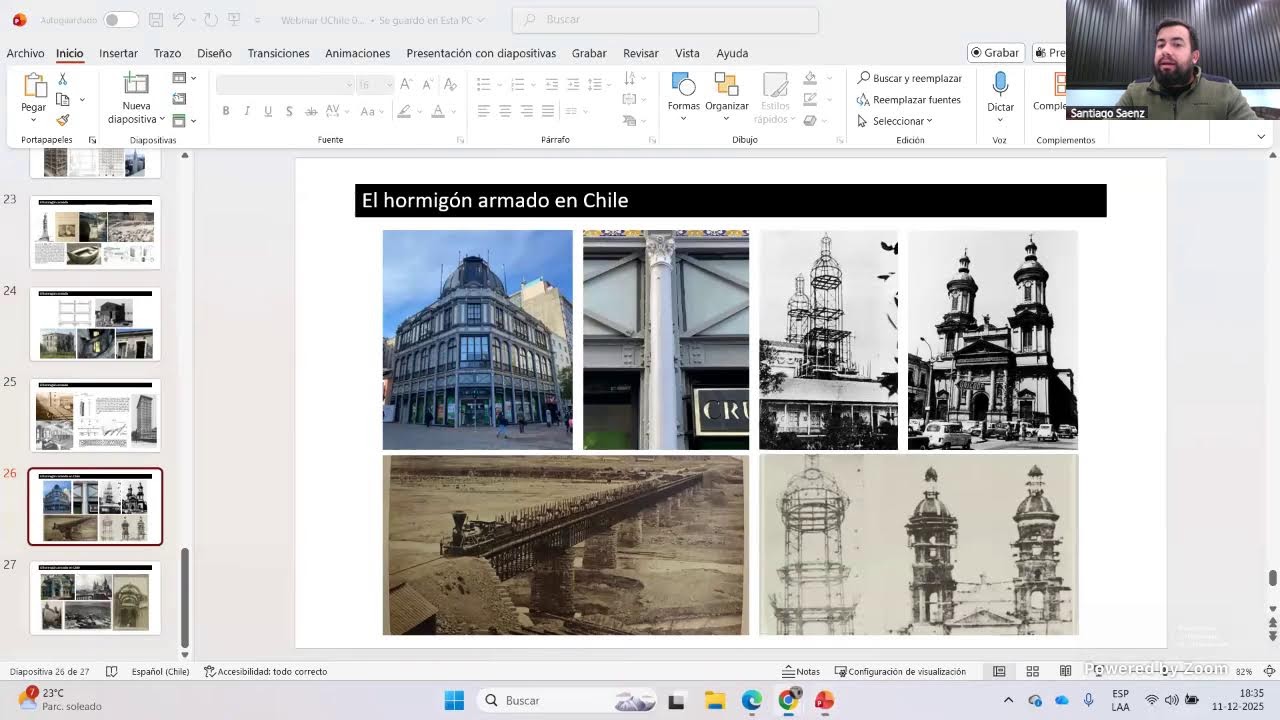Toggle right text alignment
Viewport: 1280px width, 720px height.
point(526,111)
